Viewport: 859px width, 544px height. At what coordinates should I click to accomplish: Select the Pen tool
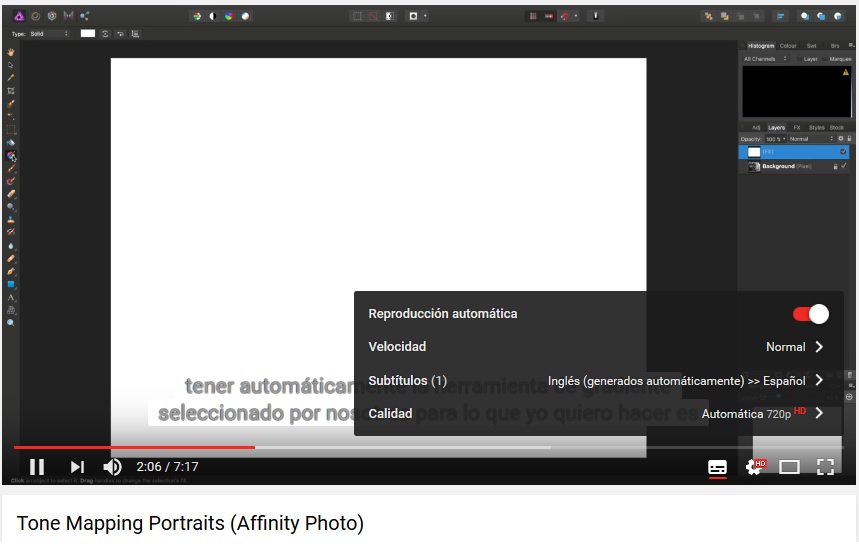[10, 271]
